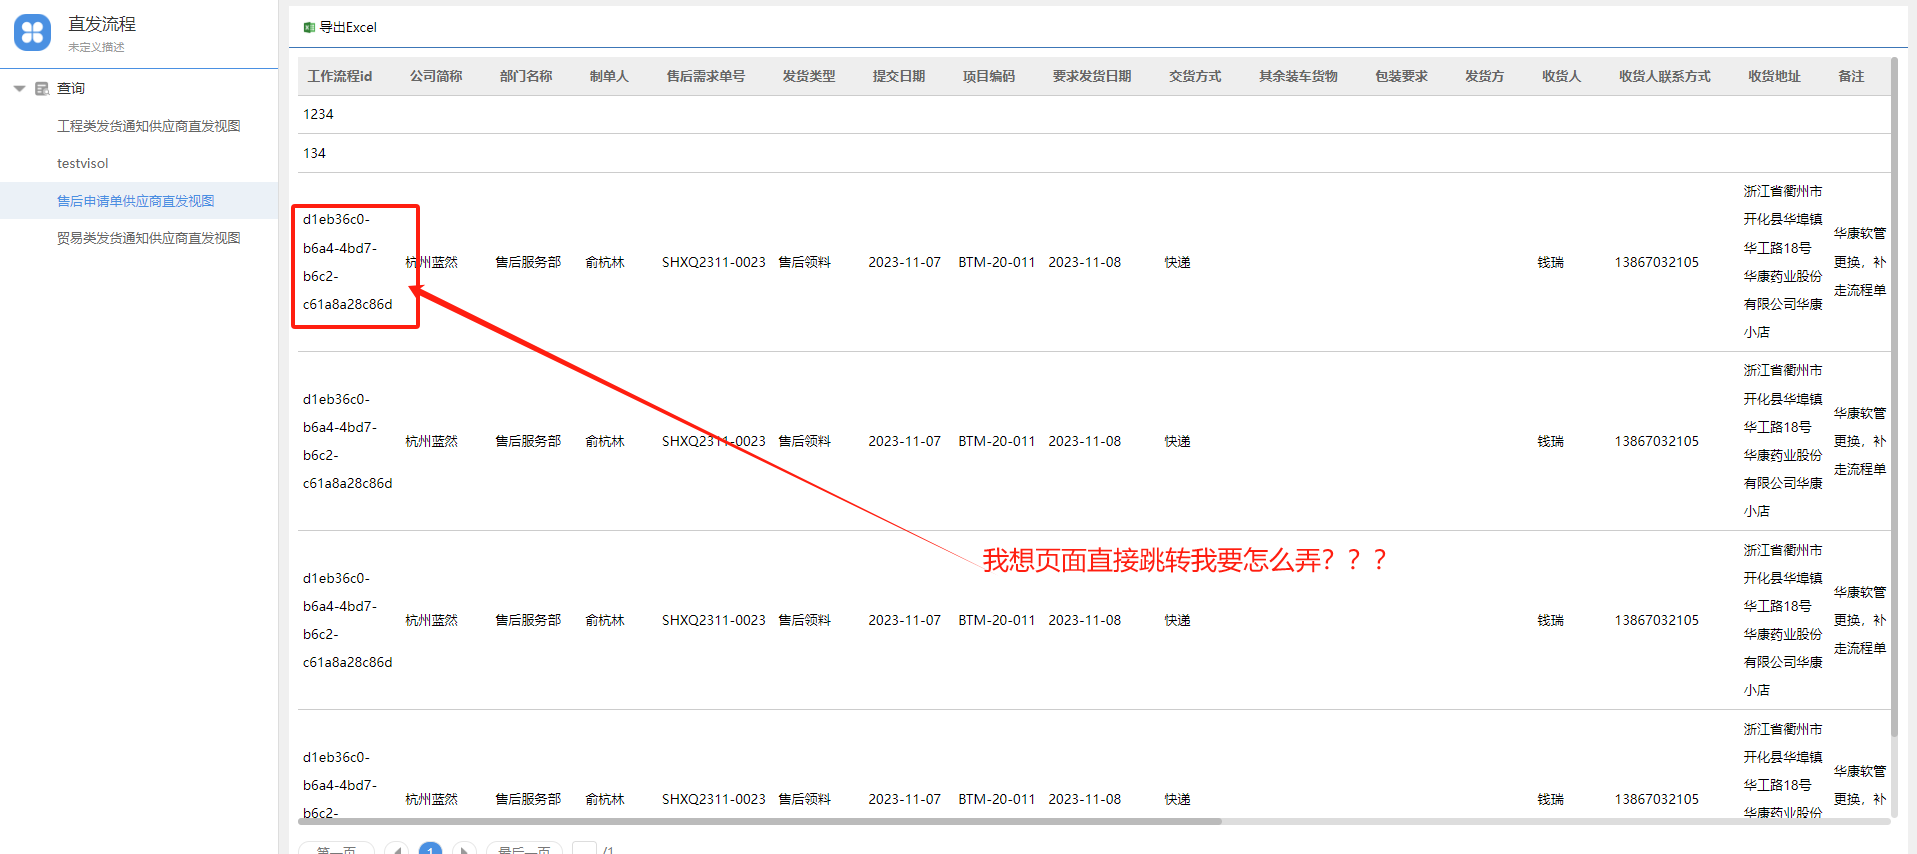
Task: Click the 项目编码 column header
Action: coord(989,76)
